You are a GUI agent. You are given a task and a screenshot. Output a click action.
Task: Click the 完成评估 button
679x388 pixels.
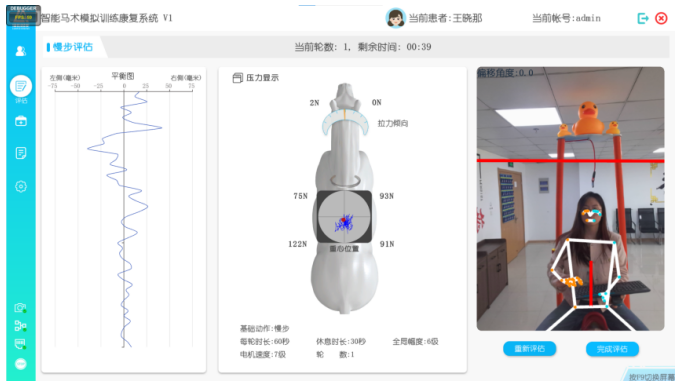[612, 349]
